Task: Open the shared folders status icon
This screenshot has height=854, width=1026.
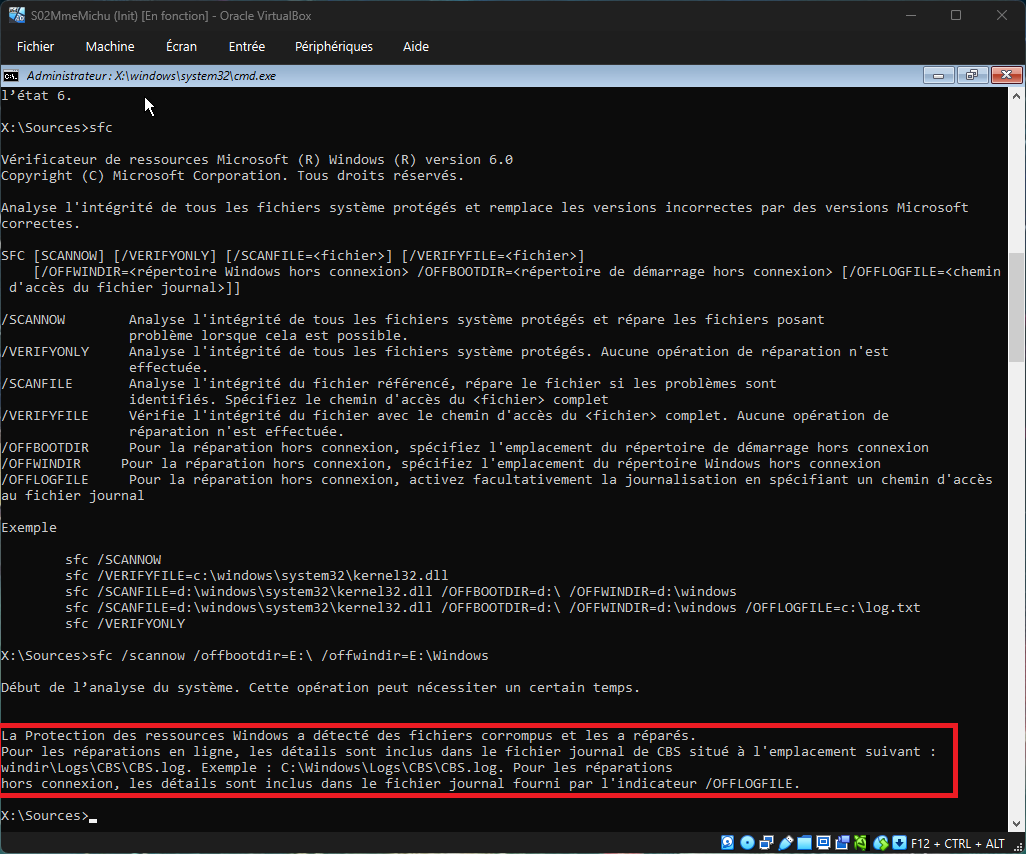Action: (806, 842)
